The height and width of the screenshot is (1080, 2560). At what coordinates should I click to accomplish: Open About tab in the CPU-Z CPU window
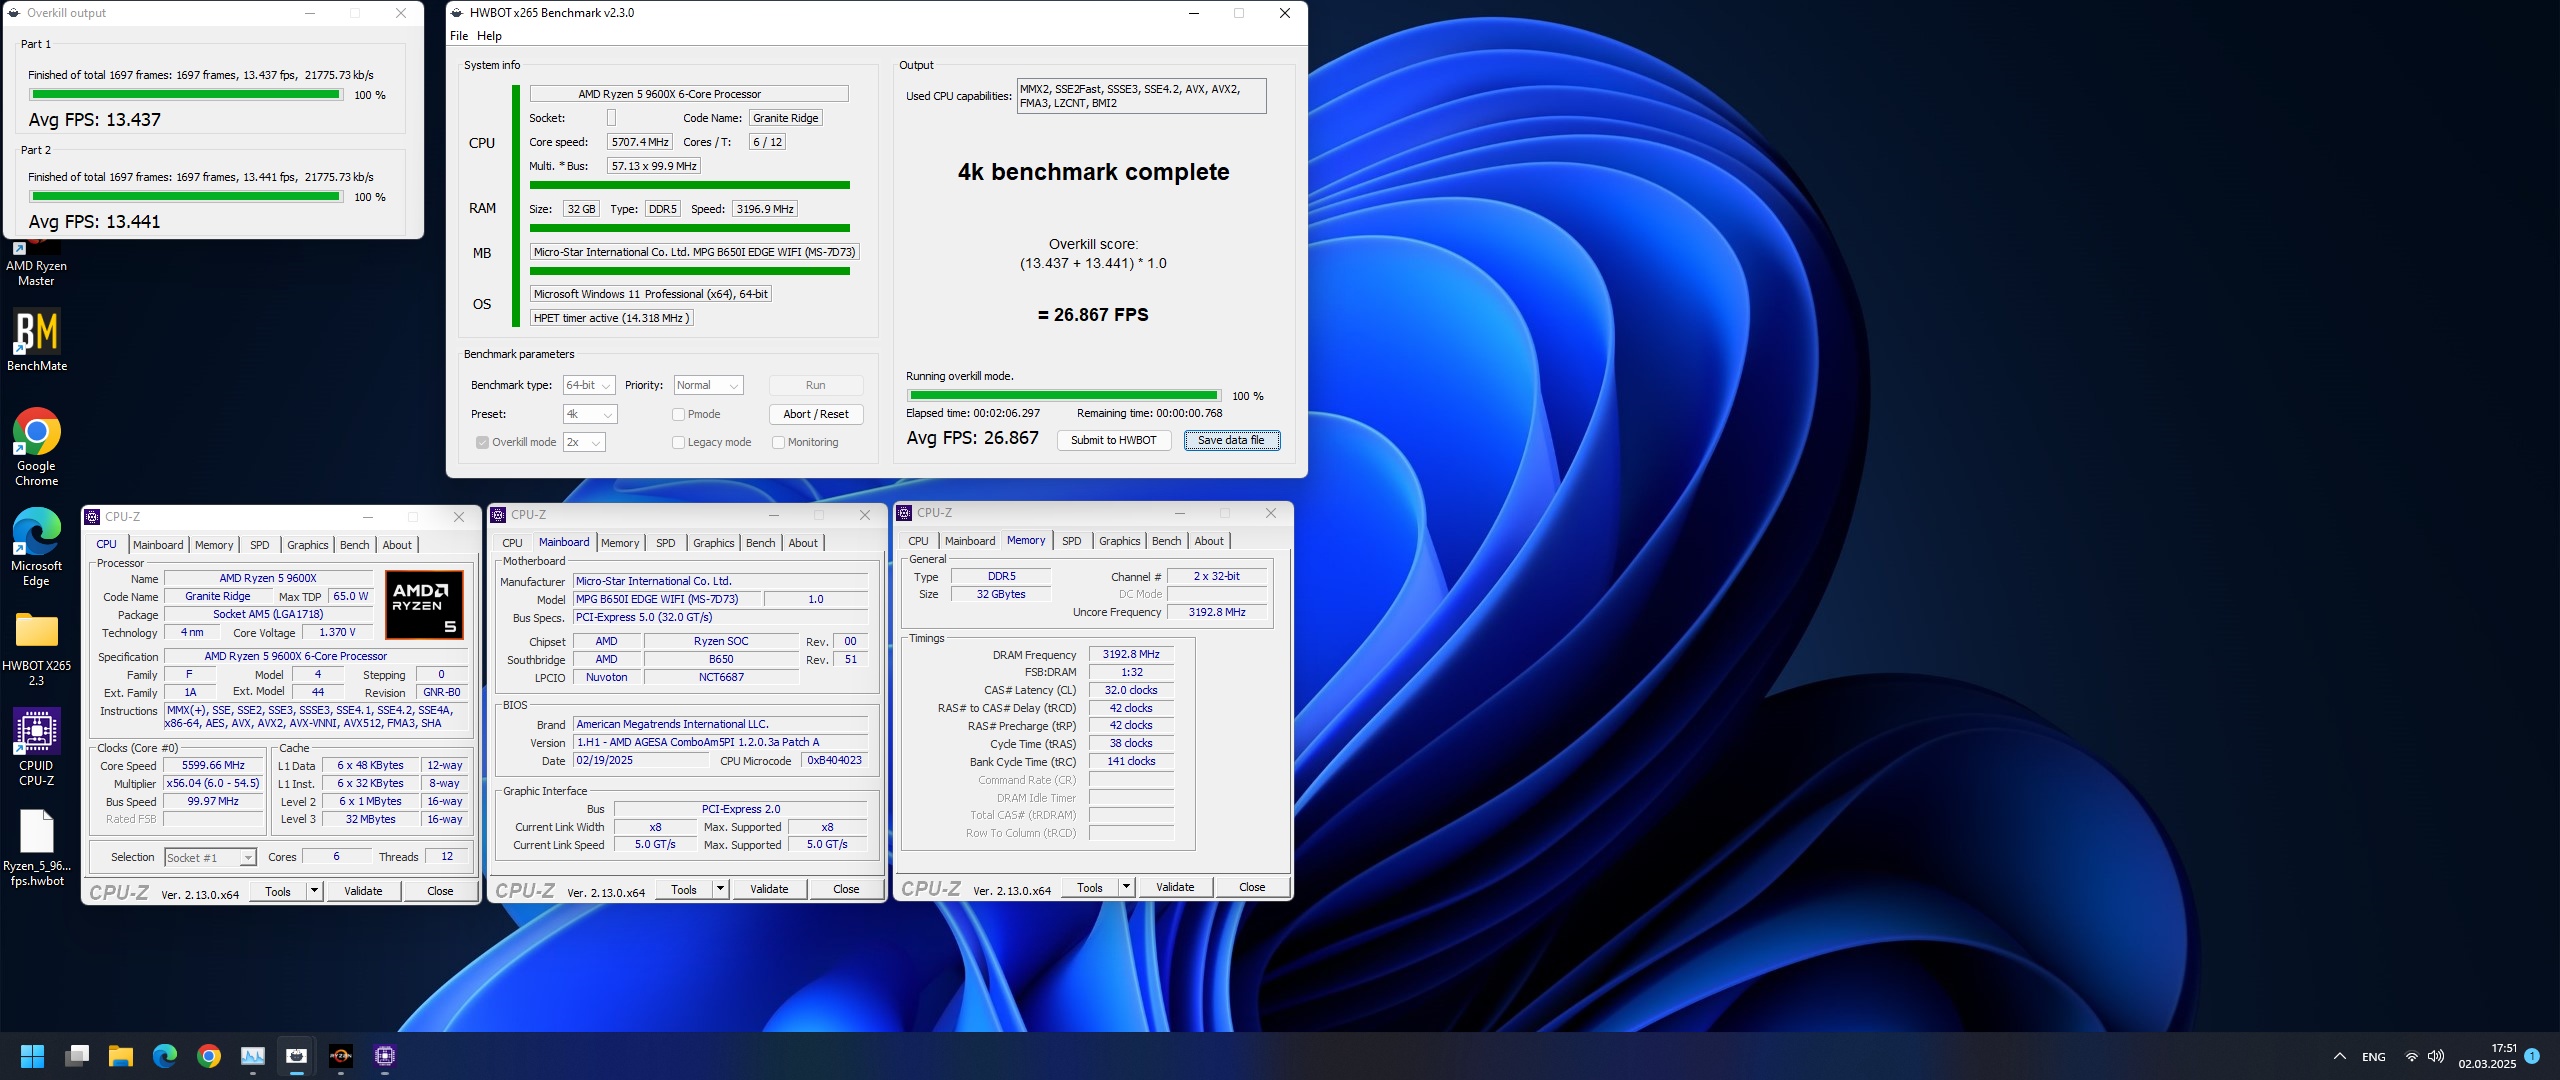click(397, 545)
